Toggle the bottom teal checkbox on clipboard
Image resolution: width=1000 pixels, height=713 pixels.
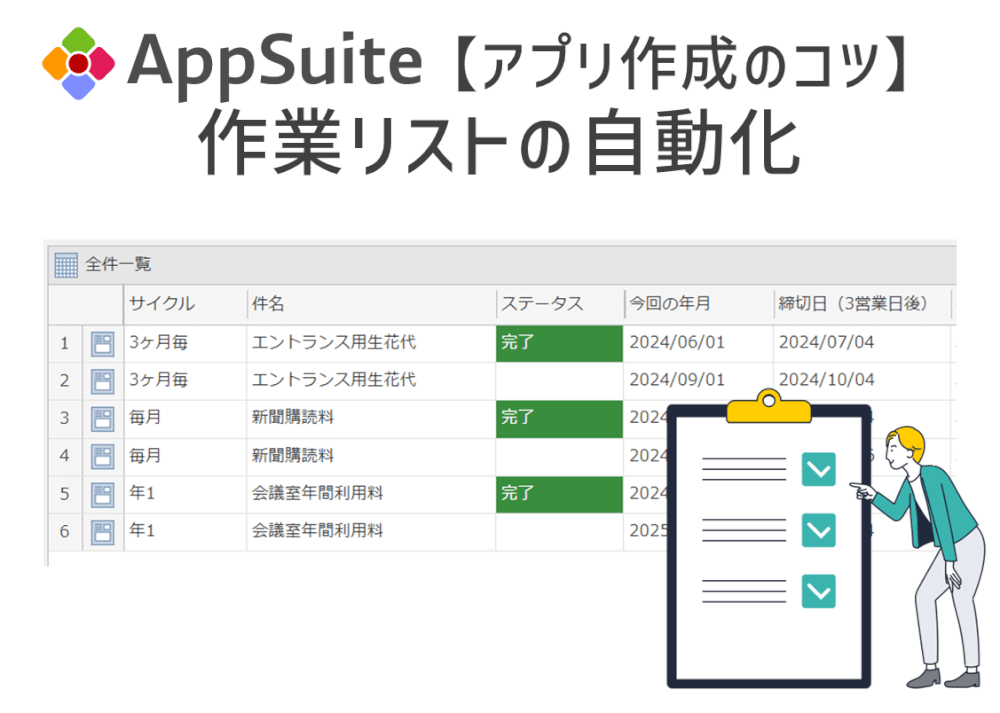coord(818,591)
